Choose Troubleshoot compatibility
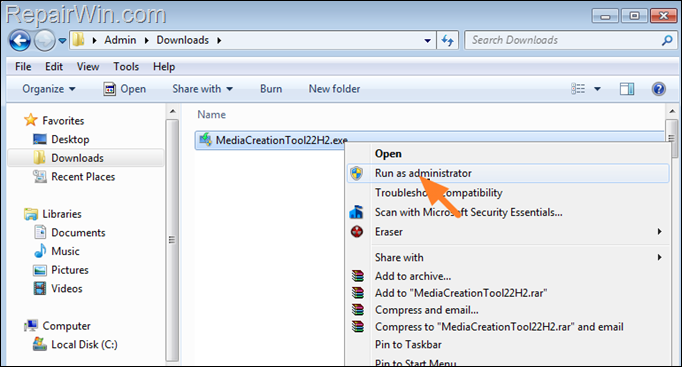This screenshot has height=367, width=682. pos(438,193)
